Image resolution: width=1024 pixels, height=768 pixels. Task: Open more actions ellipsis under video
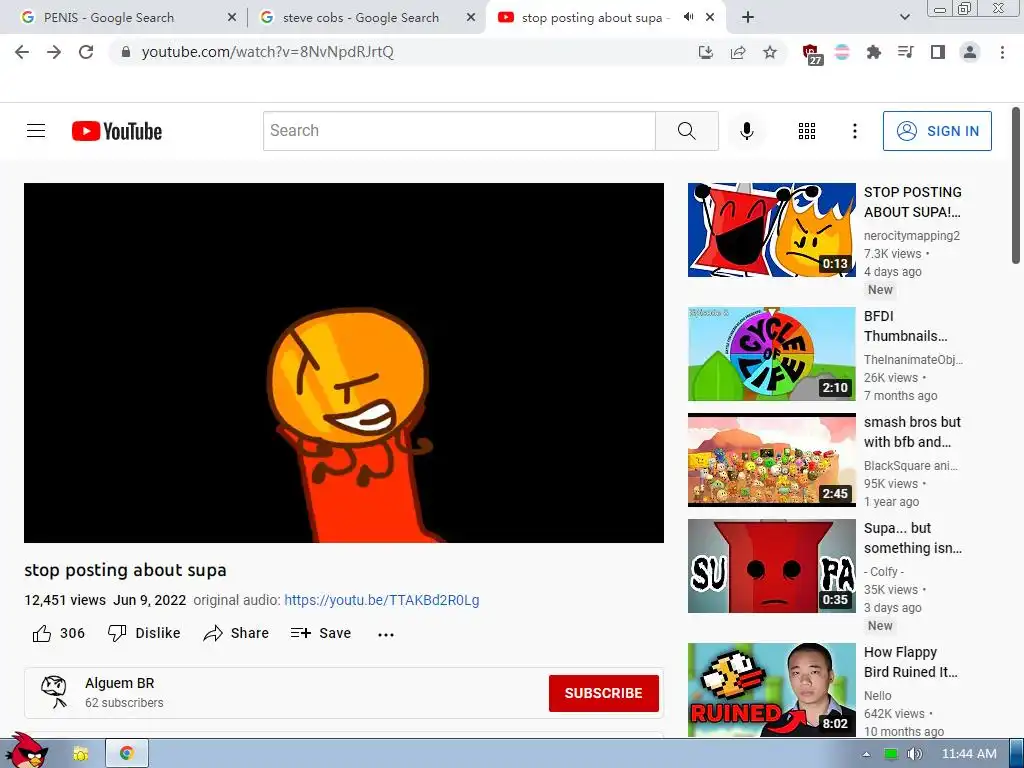click(x=386, y=634)
